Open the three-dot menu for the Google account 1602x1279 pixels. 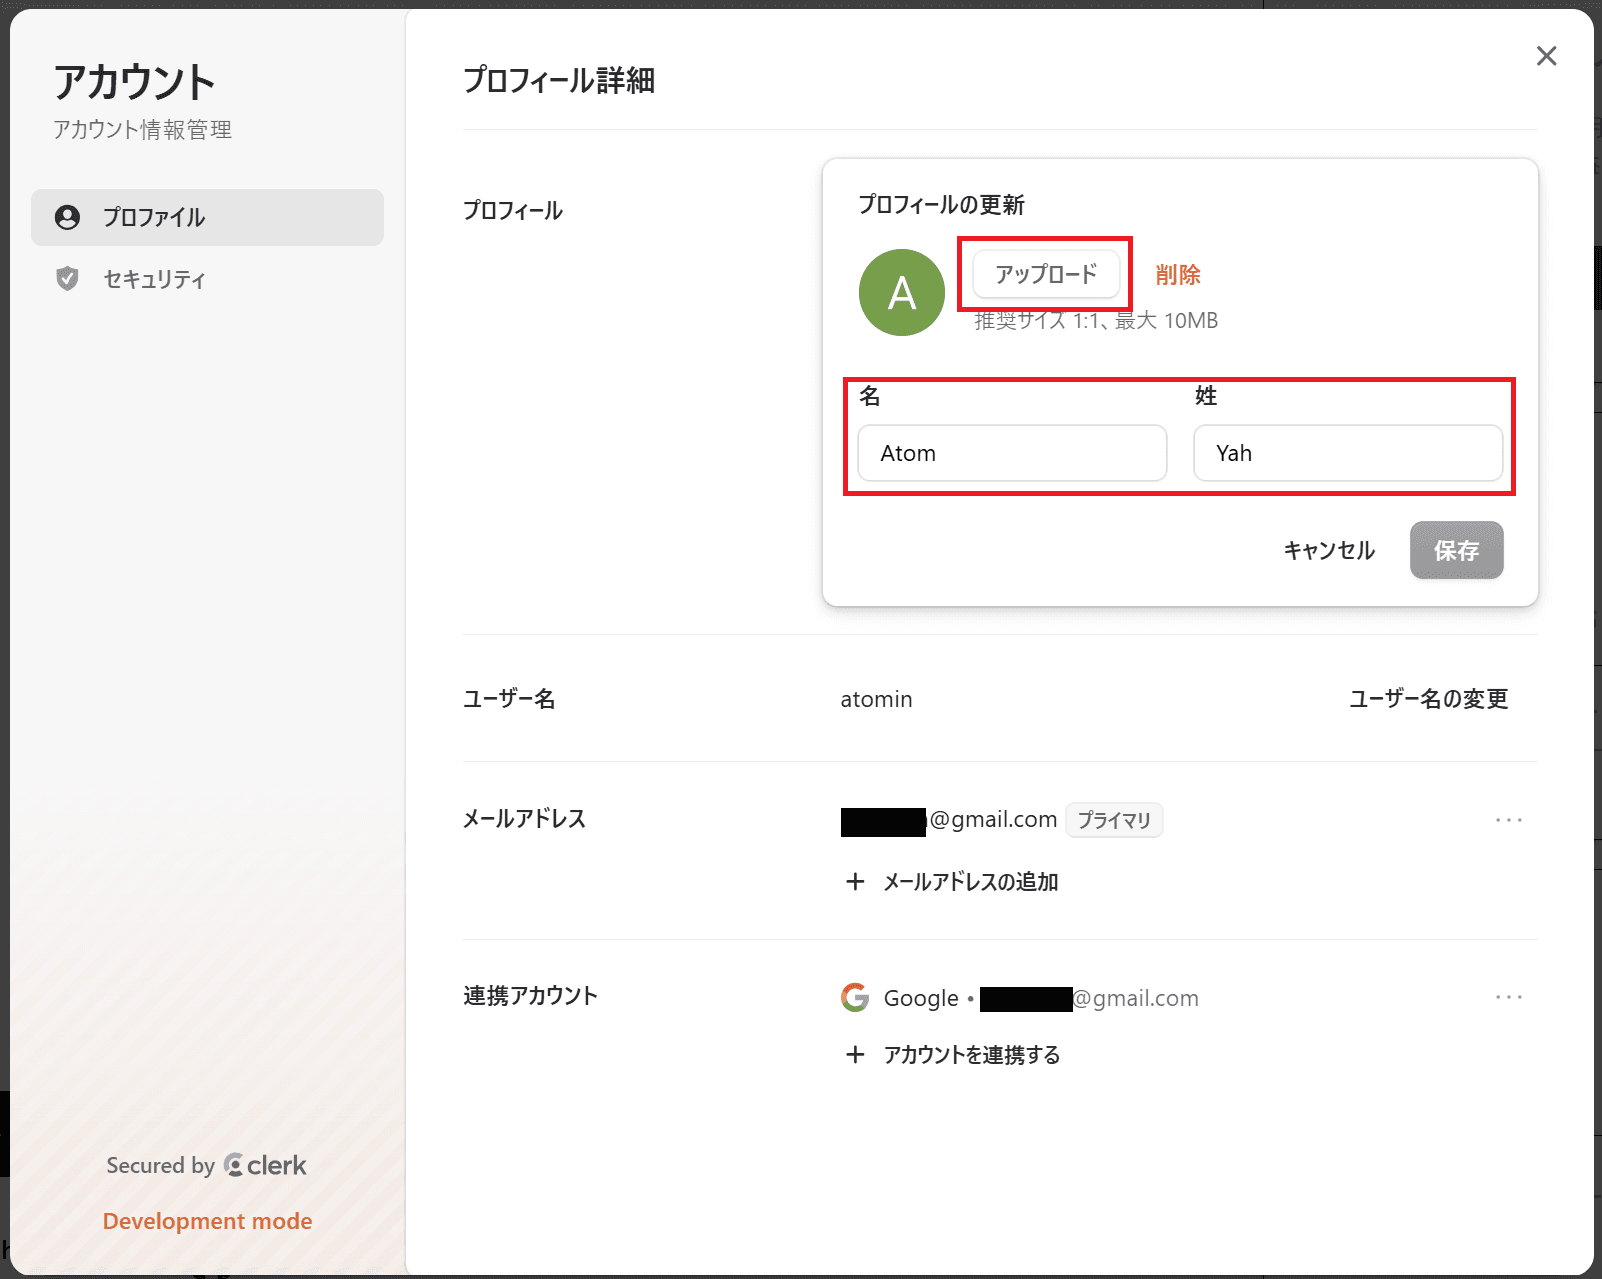1507,997
